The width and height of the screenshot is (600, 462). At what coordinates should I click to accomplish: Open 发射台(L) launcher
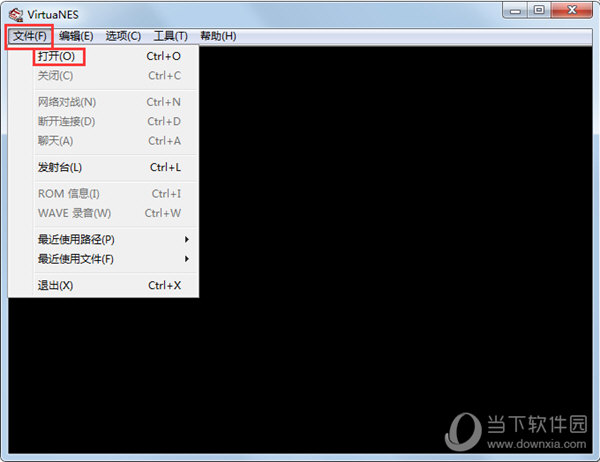pyautogui.click(x=60, y=167)
